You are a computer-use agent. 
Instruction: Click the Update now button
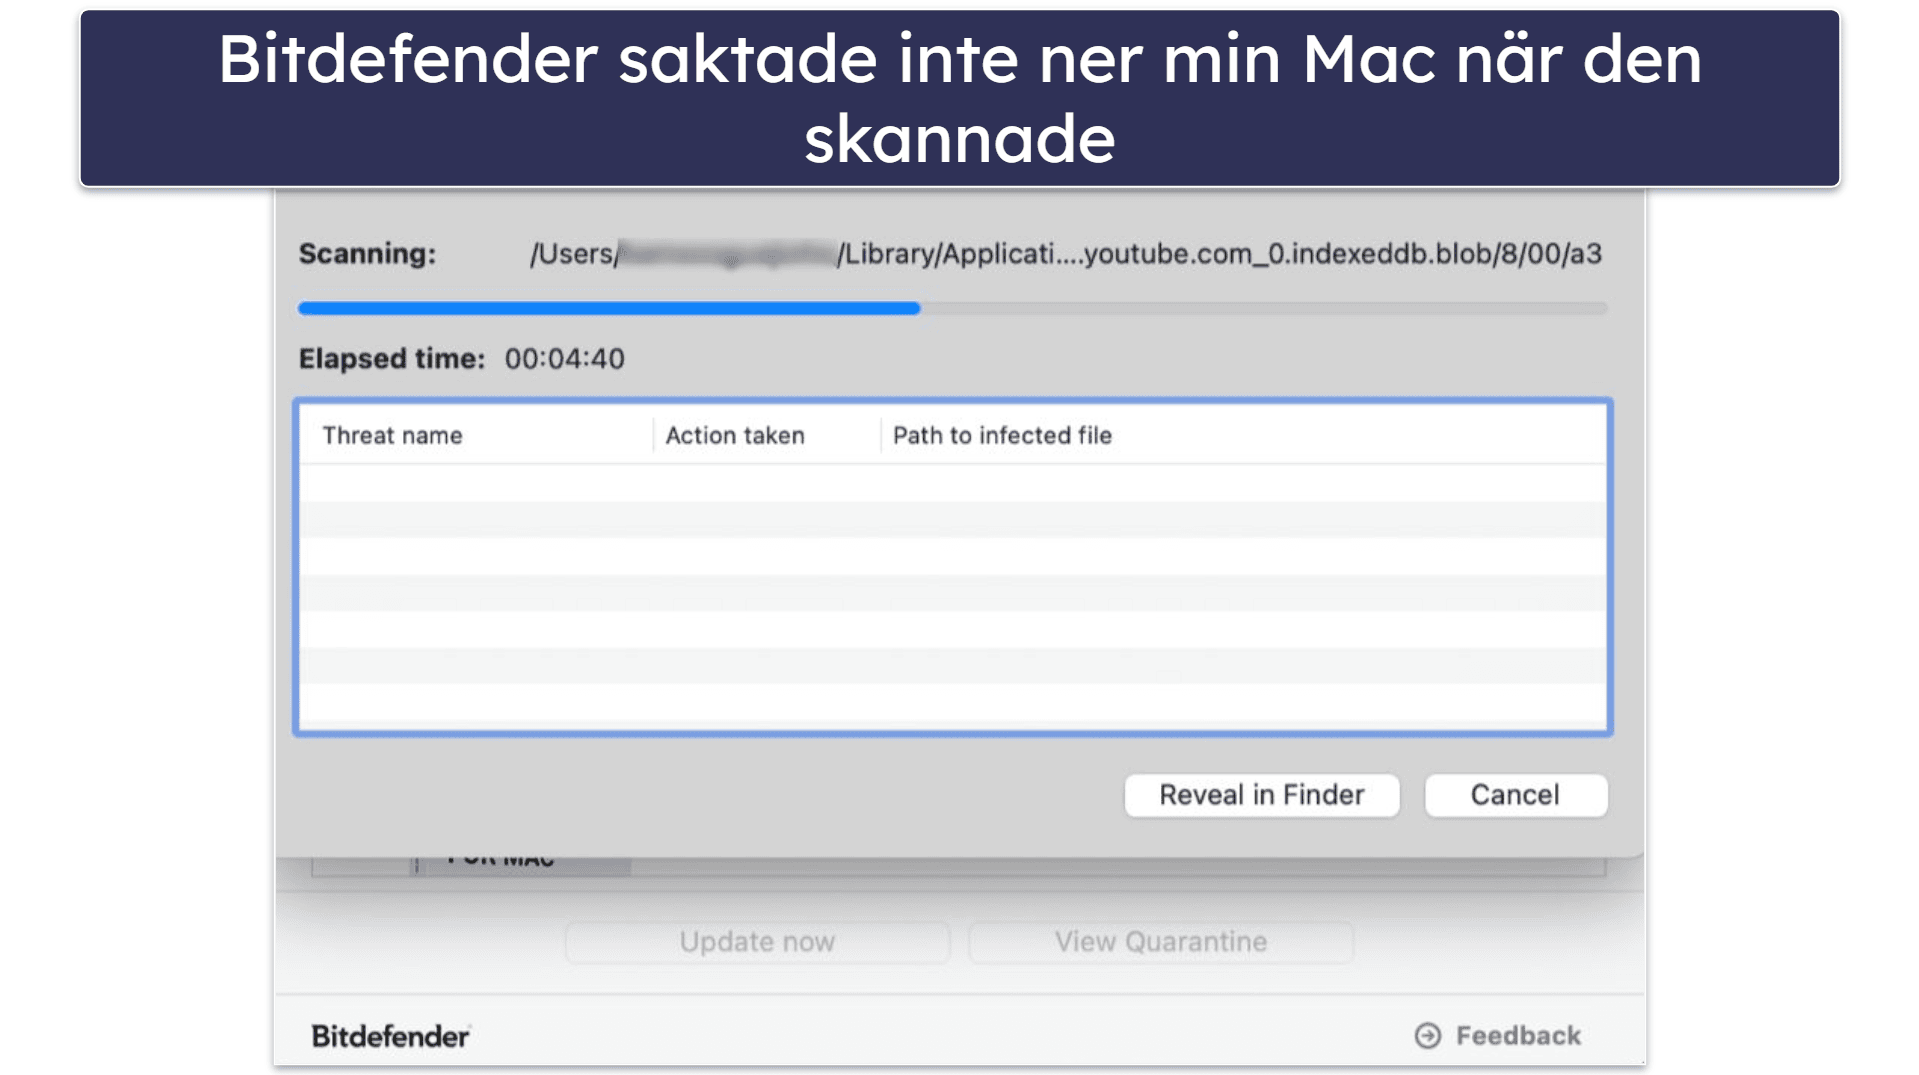point(757,942)
